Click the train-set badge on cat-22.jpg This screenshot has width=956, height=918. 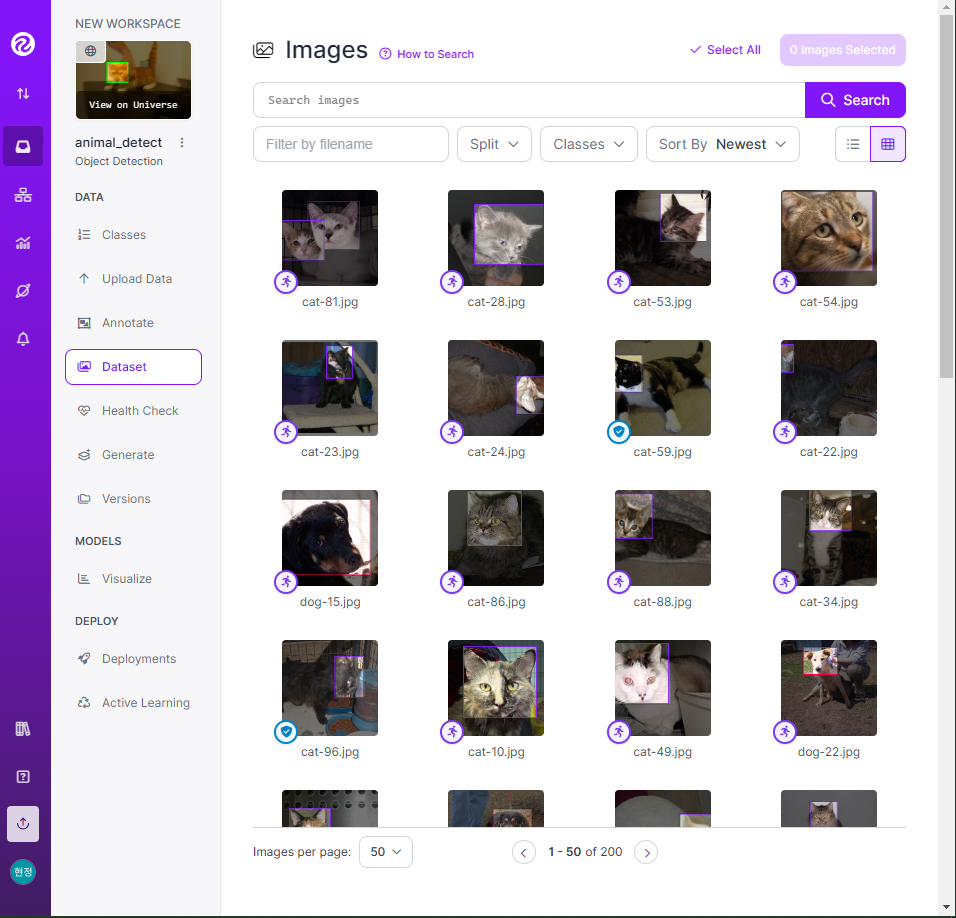[785, 432]
